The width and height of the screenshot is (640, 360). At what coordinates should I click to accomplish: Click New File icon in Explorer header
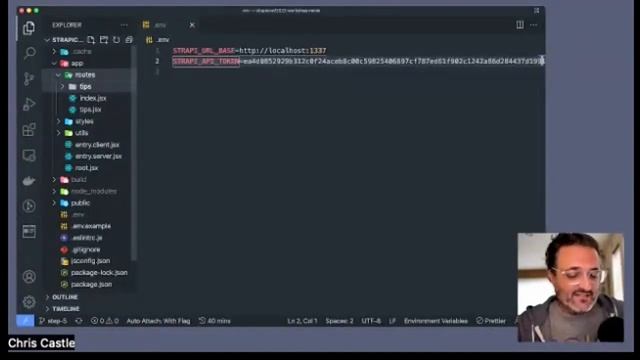(91, 40)
